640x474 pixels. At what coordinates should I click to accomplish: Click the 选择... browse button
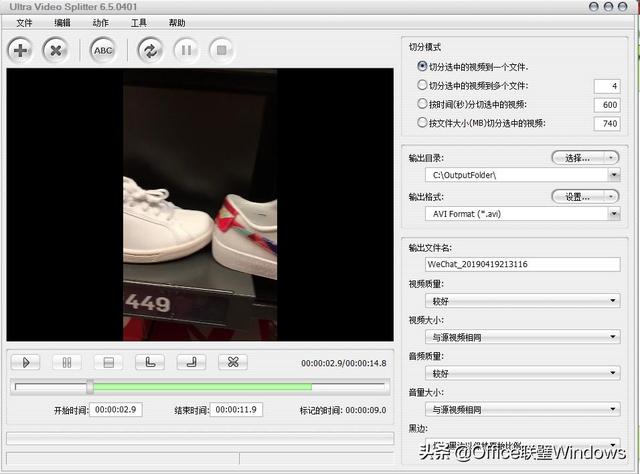pos(585,158)
